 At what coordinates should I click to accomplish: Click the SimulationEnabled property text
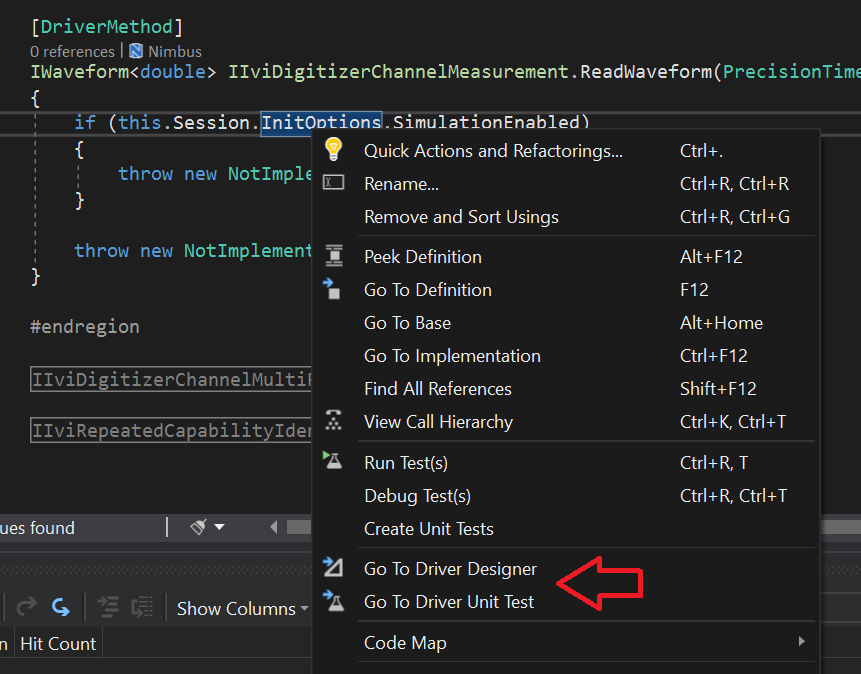coord(486,122)
